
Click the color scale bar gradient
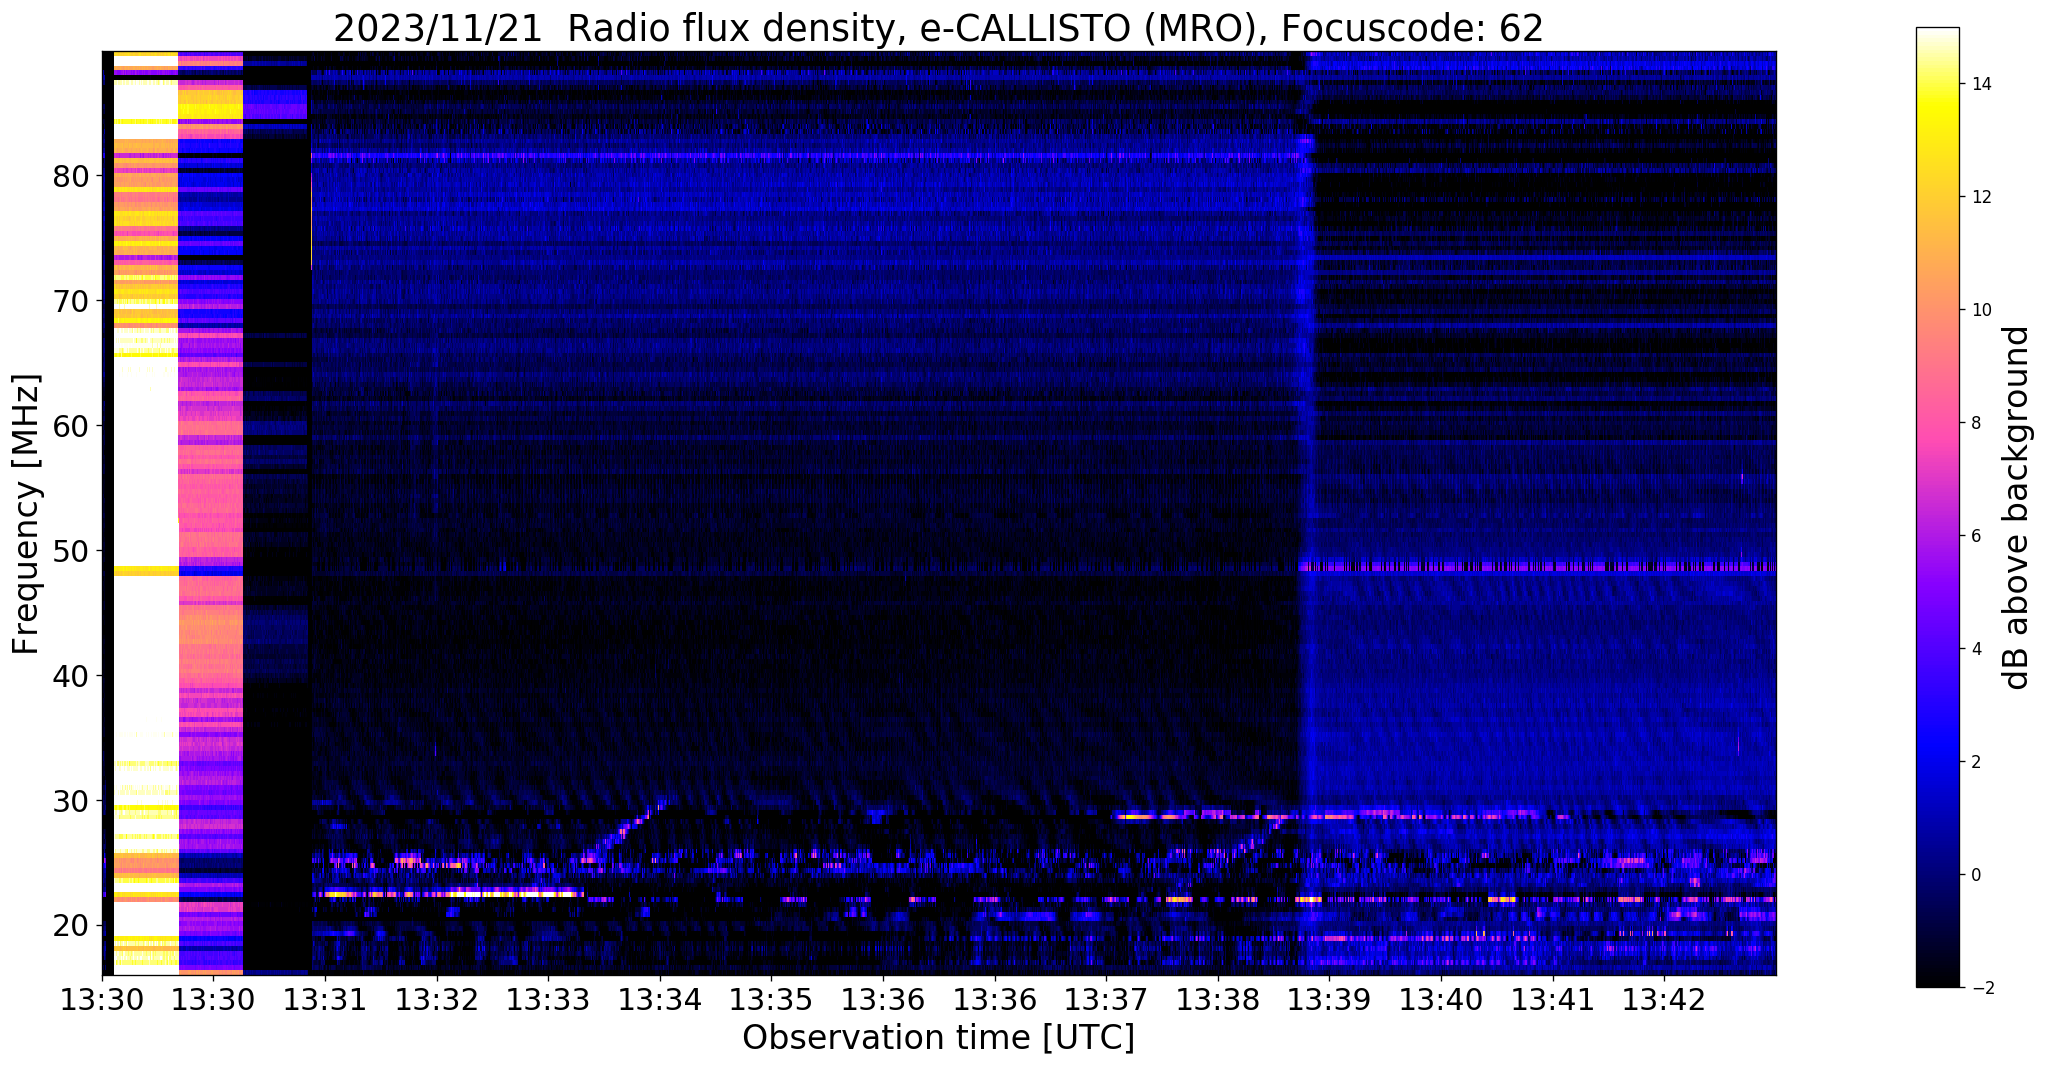click(x=1937, y=507)
